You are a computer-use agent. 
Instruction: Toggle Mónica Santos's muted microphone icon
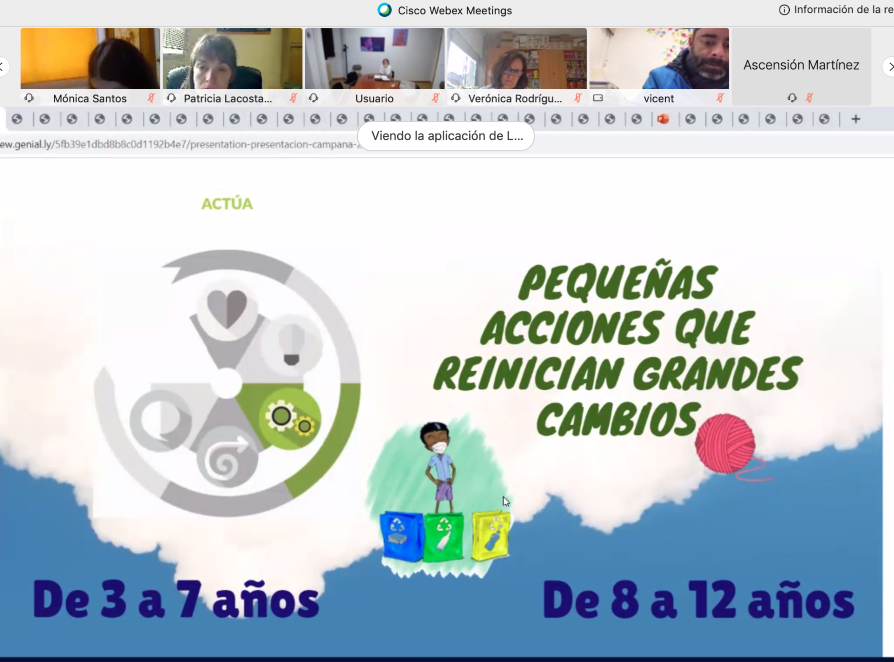151,98
